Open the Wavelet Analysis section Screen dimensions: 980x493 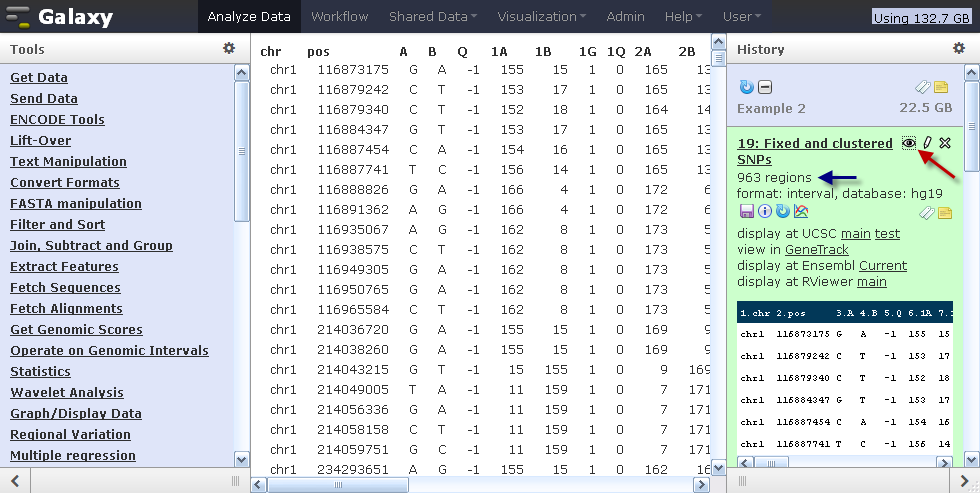pos(67,392)
